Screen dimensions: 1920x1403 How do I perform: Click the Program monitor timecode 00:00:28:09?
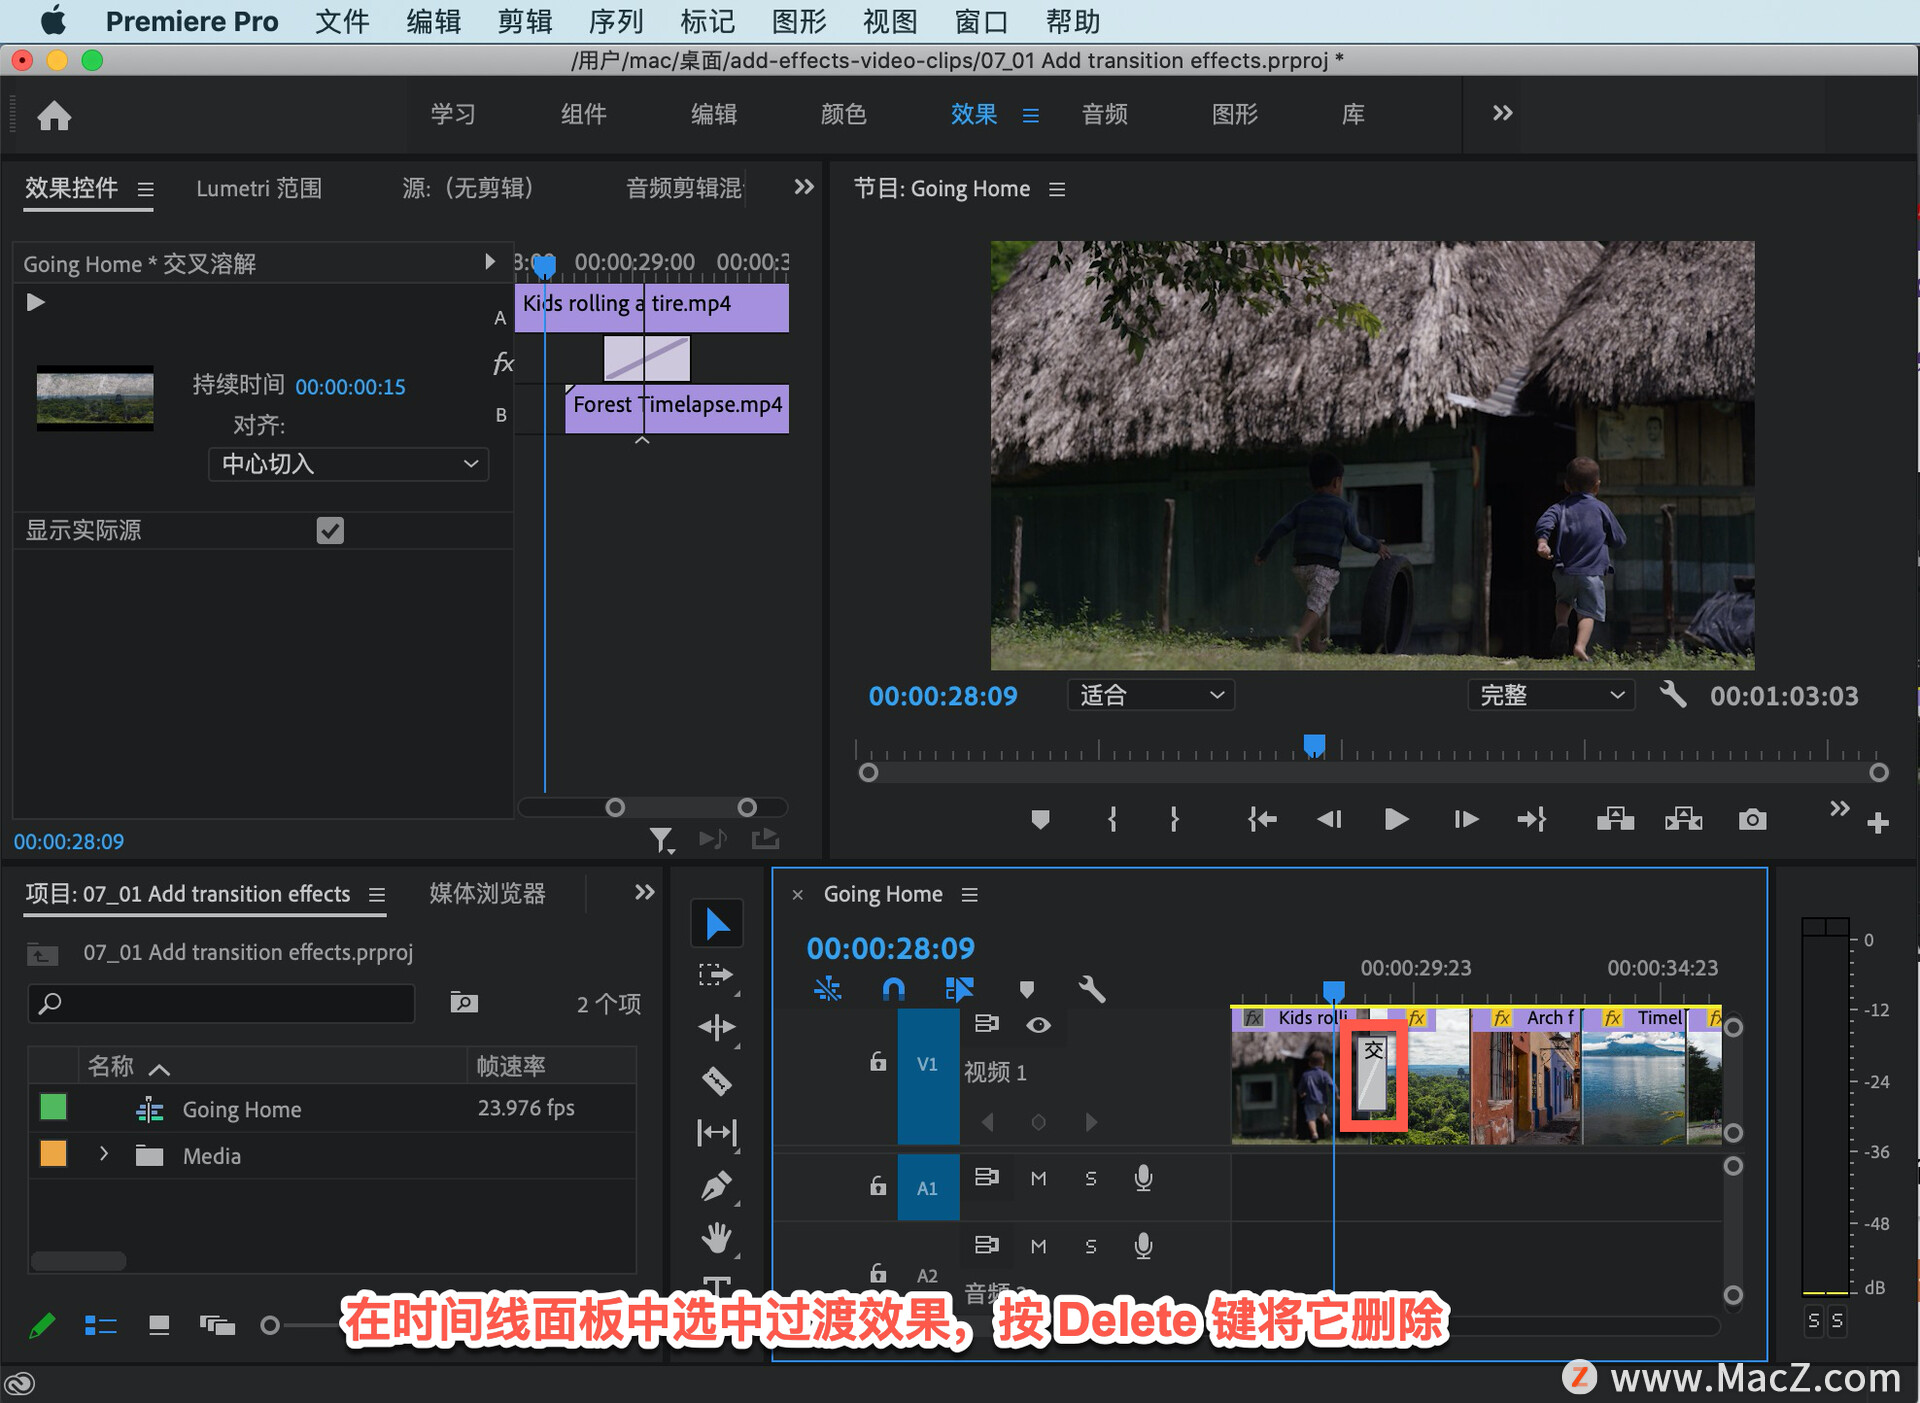943,696
